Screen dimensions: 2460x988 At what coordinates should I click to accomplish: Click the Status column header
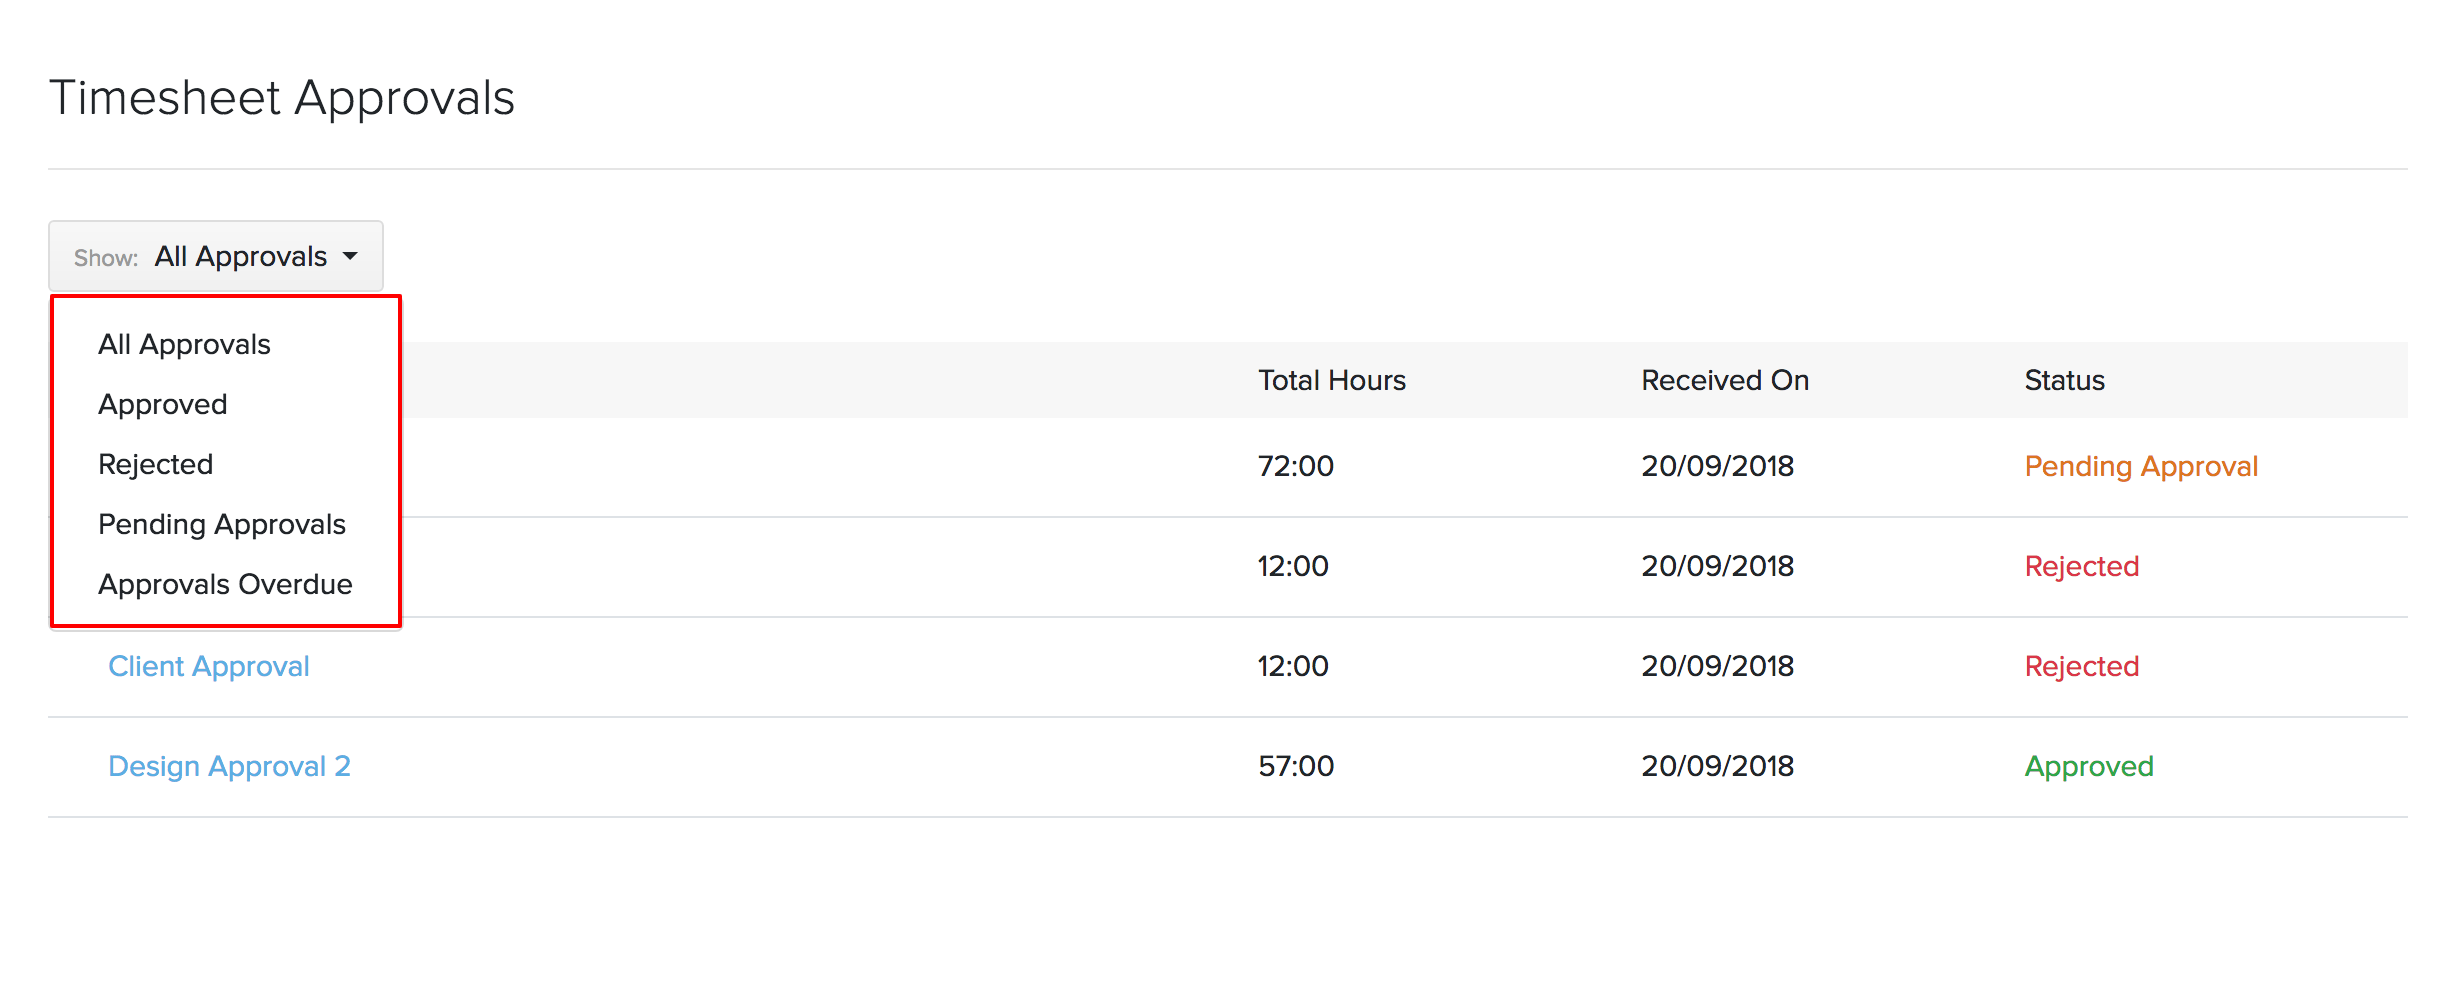pos(2064,381)
